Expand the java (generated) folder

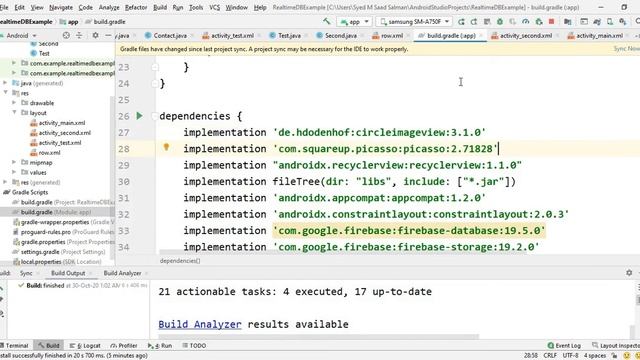[5, 83]
